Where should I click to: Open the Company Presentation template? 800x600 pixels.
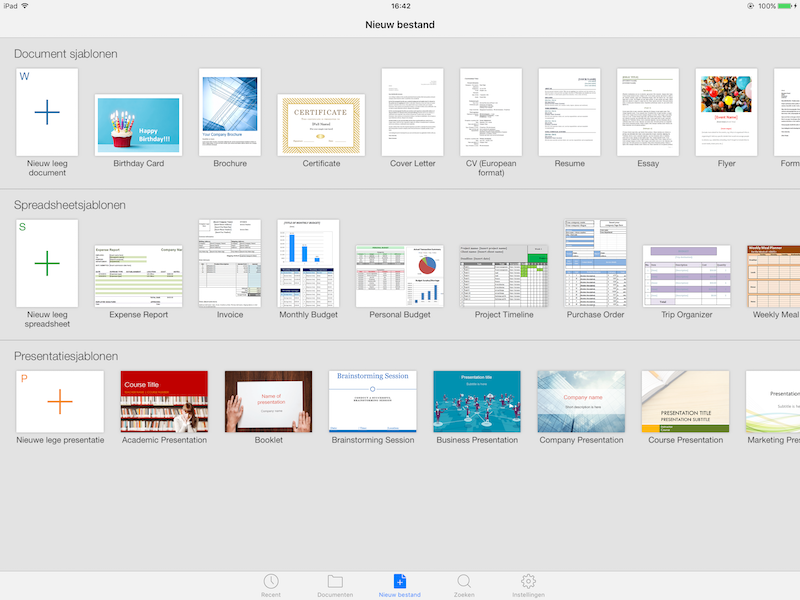pos(581,401)
